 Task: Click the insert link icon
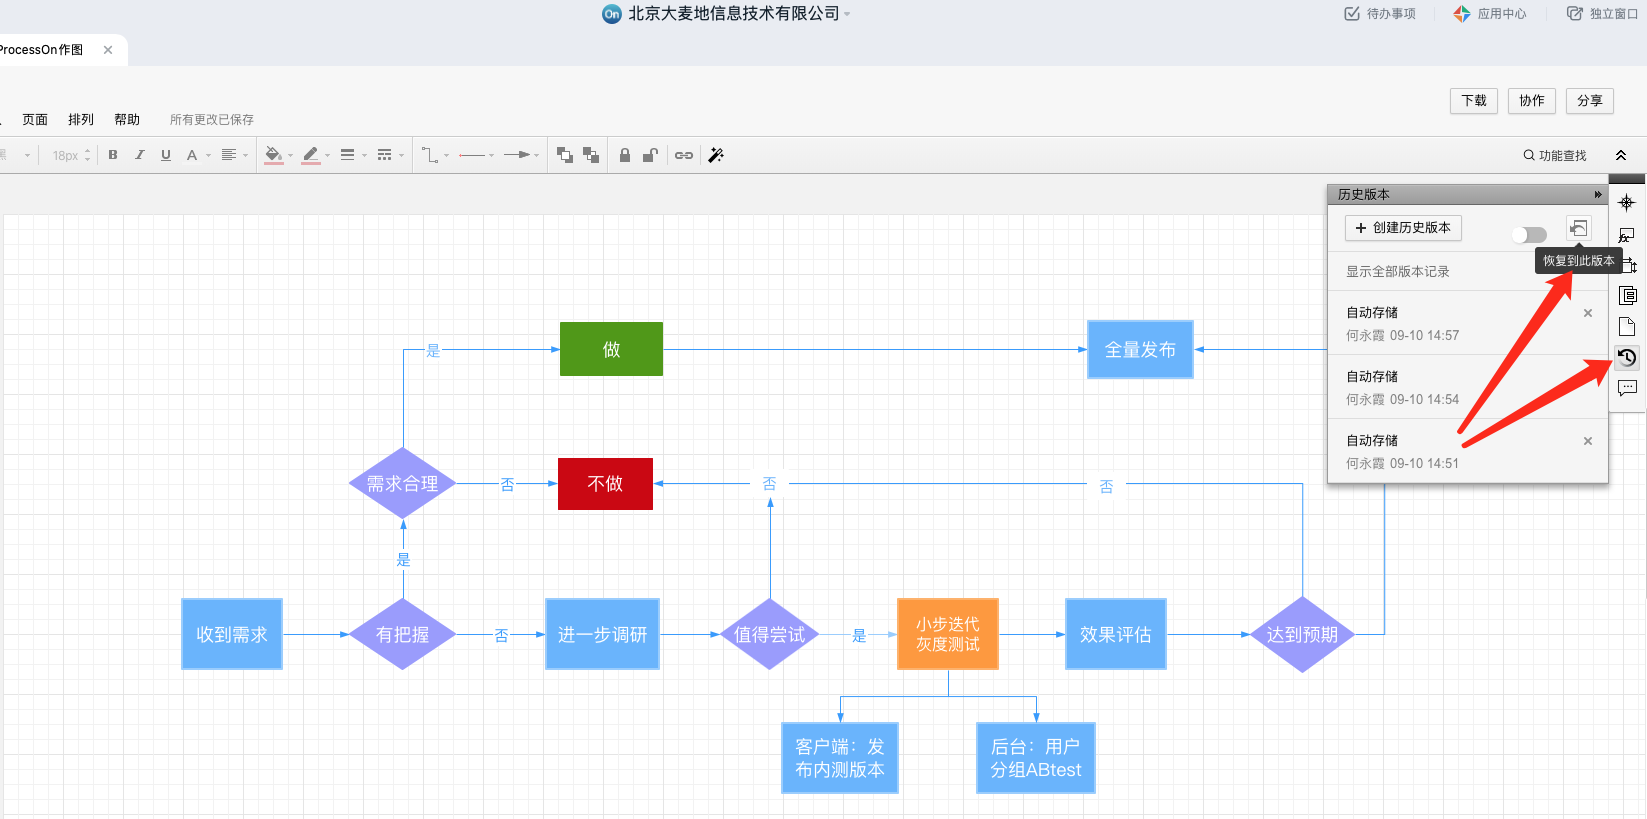coord(684,155)
